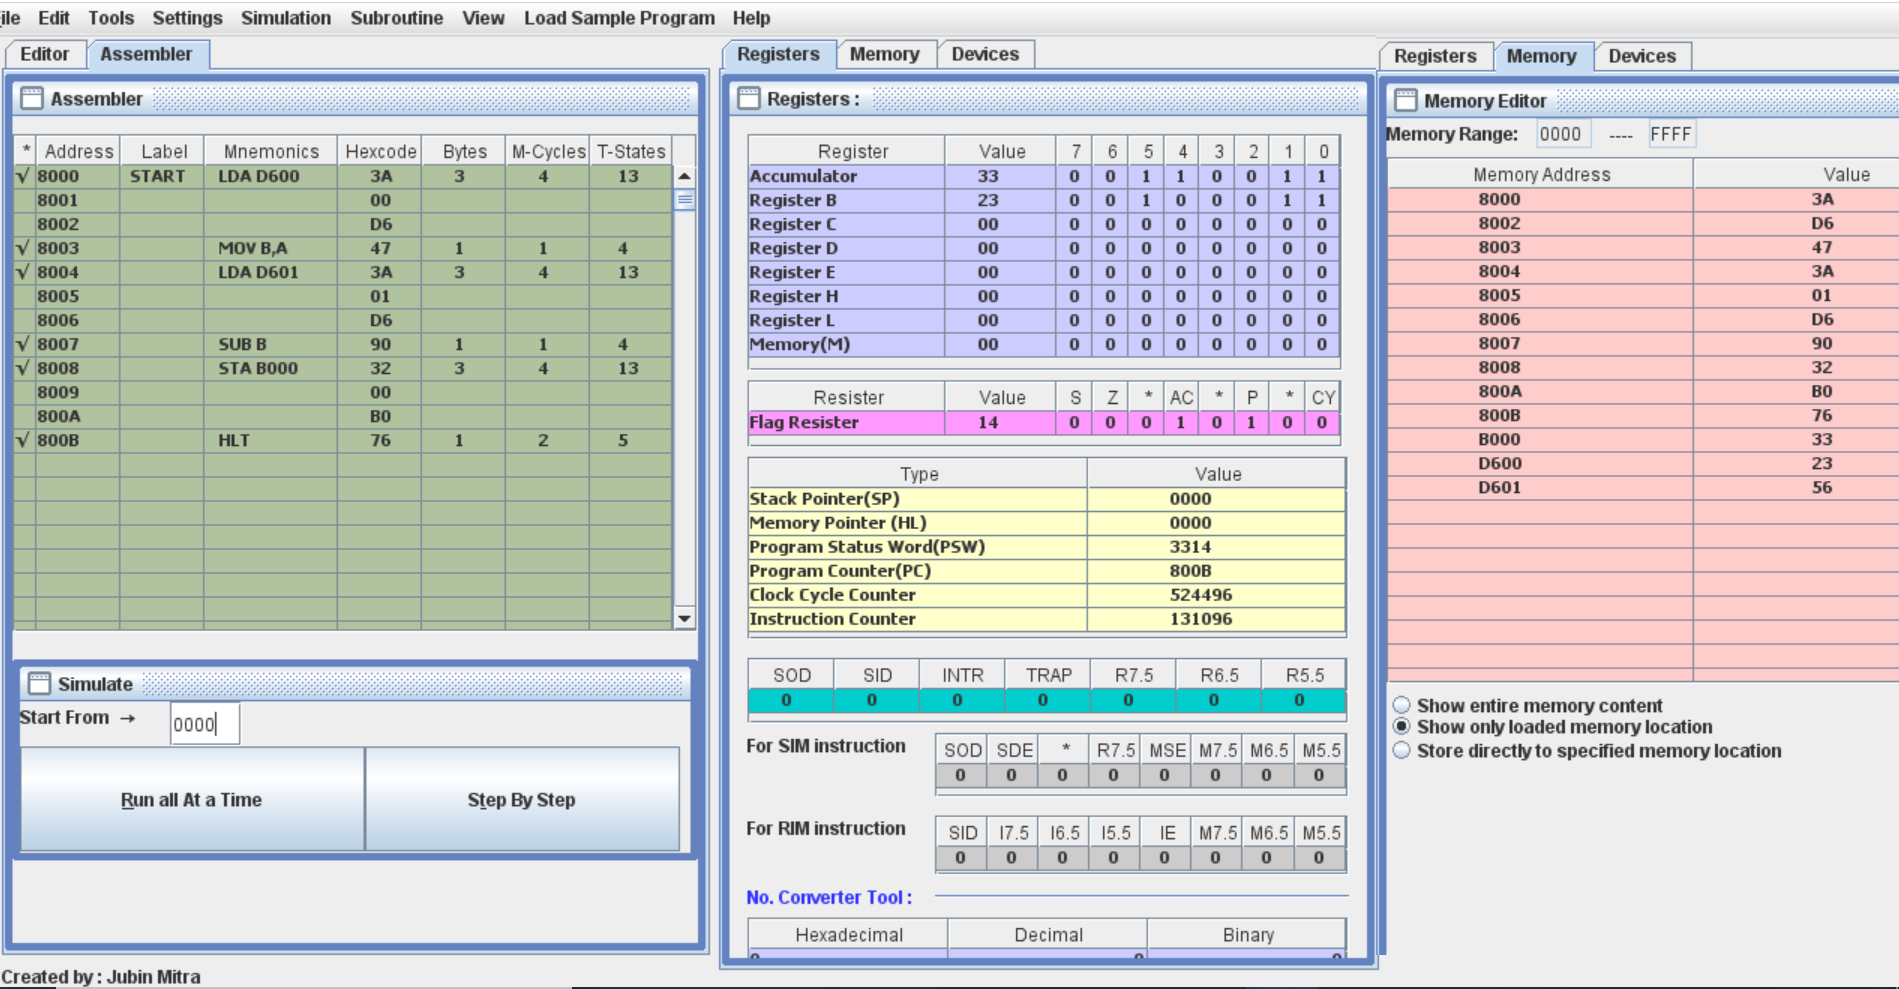Open the Memory tab beside Registers

[x=884, y=54]
